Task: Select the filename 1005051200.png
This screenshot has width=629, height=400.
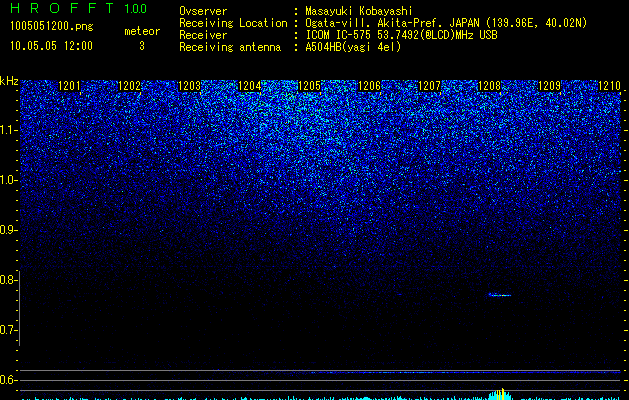Action: [51, 27]
